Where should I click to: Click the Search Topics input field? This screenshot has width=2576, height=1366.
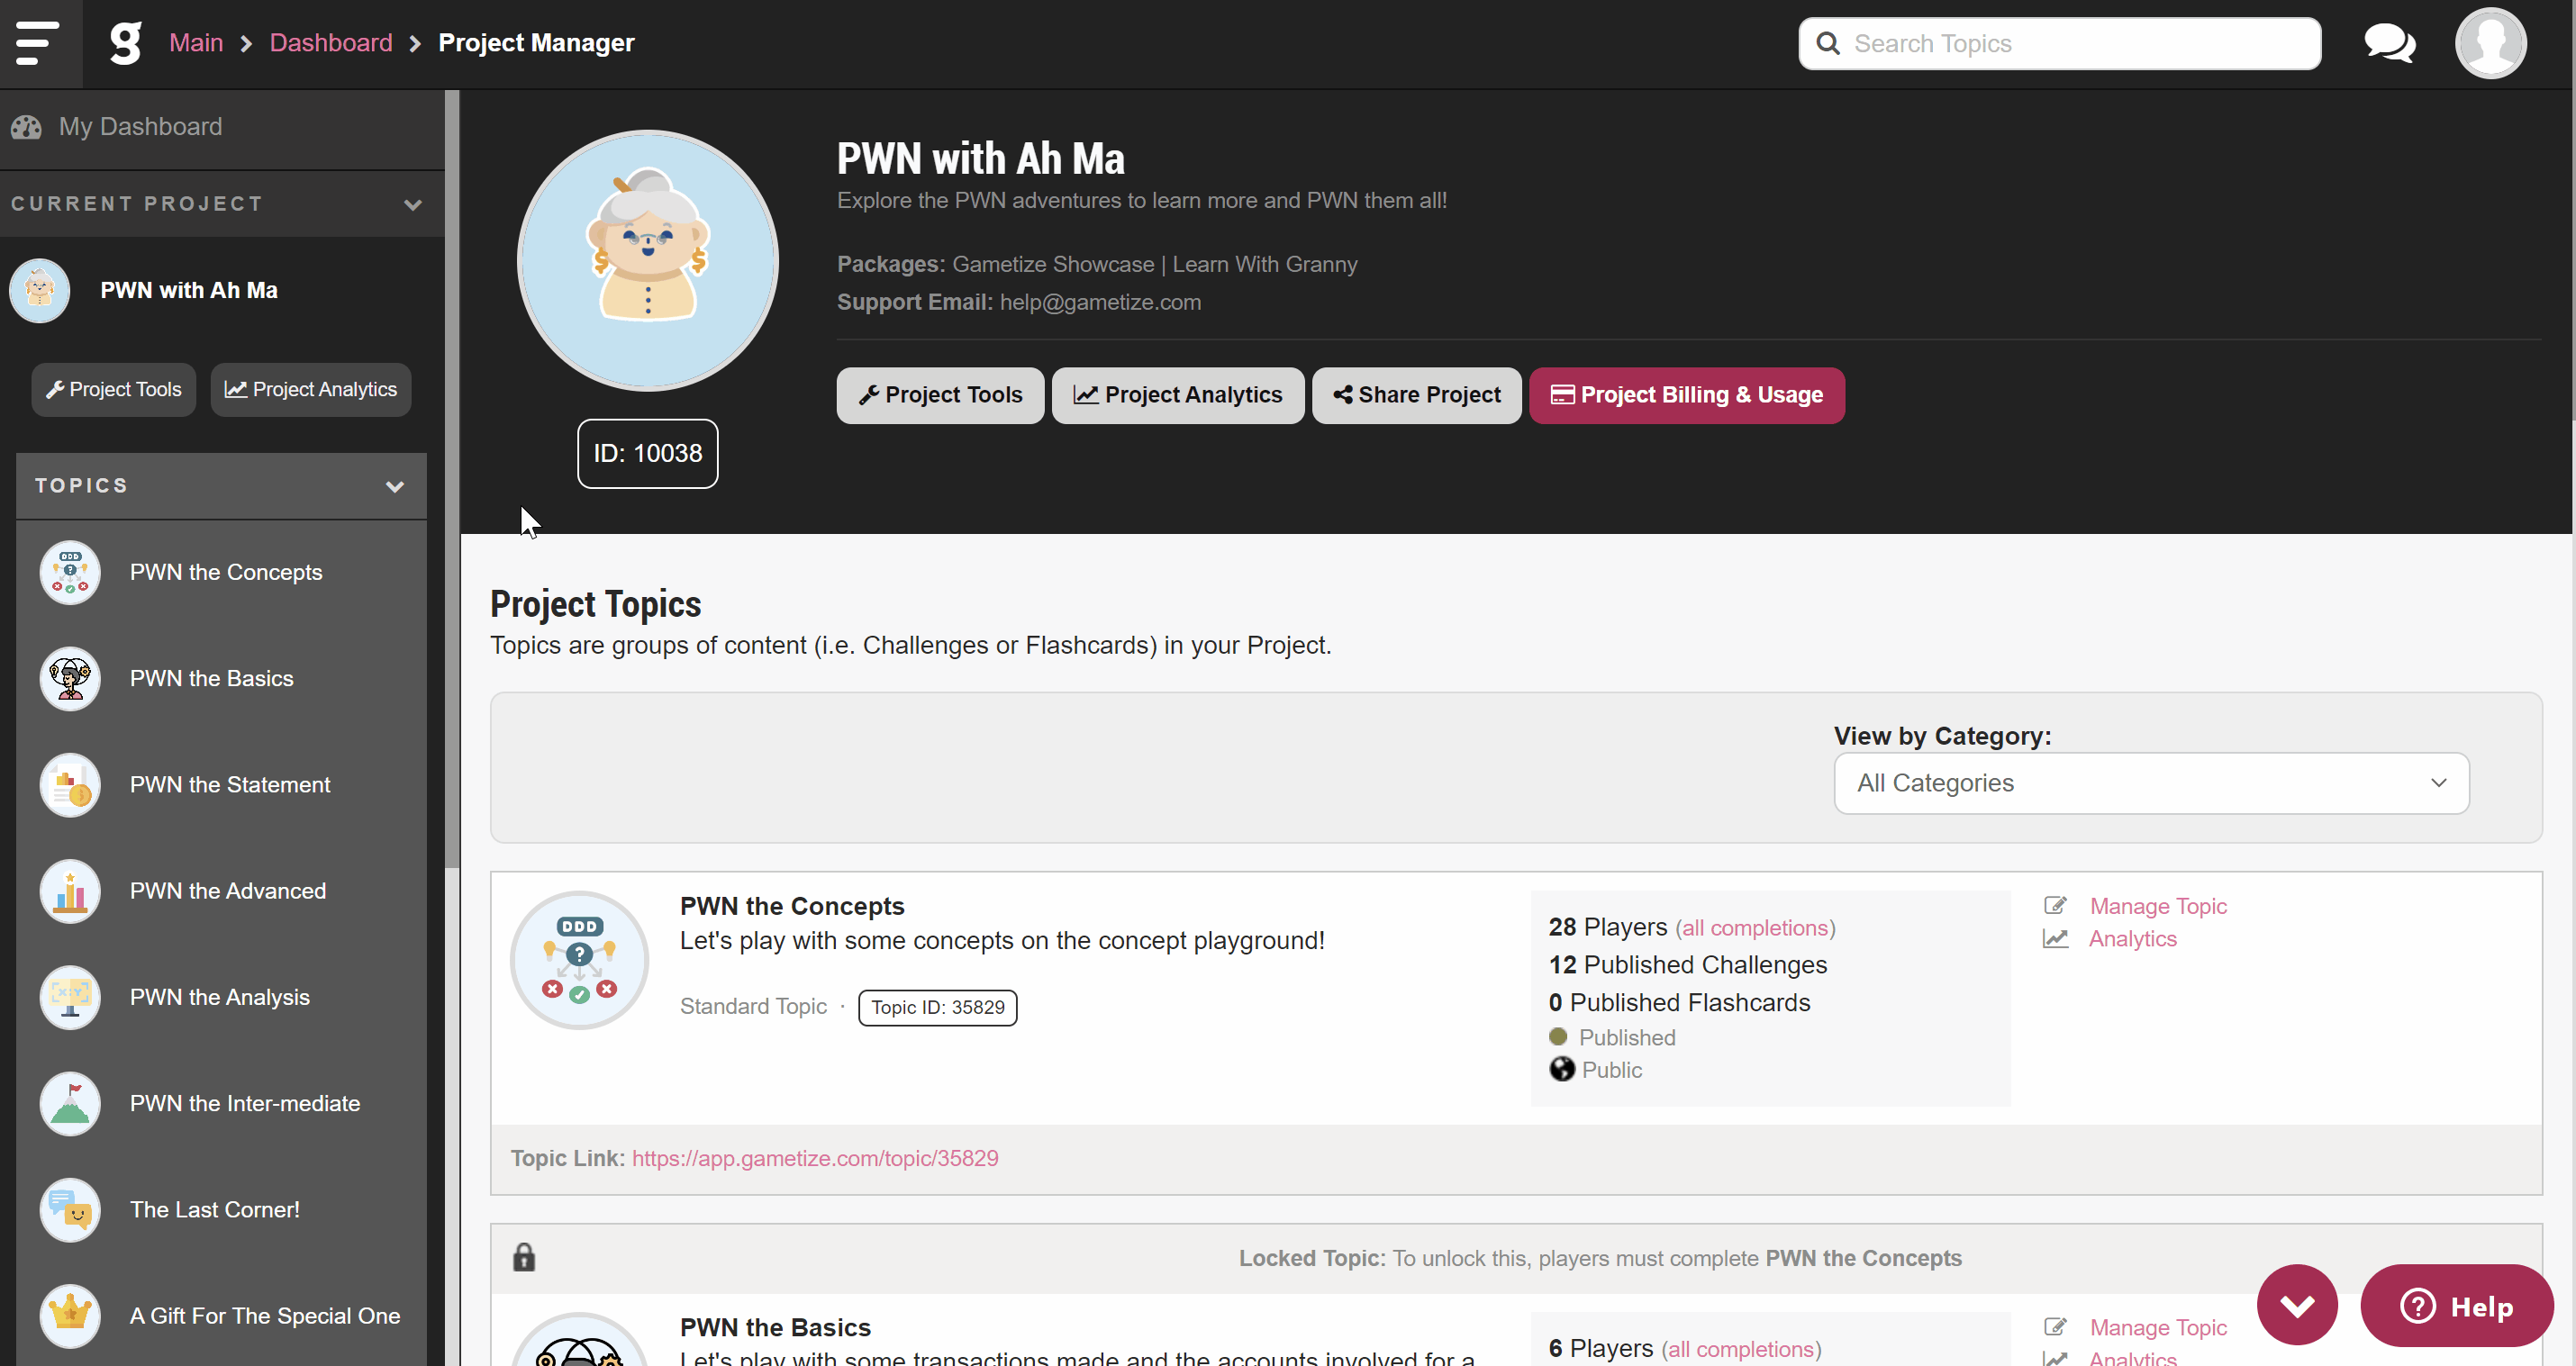(2059, 43)
